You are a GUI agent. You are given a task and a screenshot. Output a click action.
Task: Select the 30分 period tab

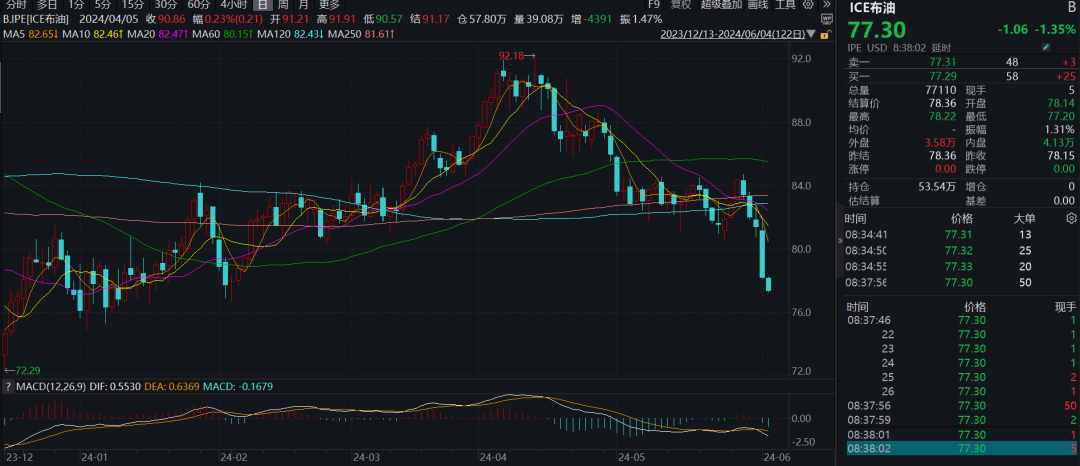coord(165,4)
